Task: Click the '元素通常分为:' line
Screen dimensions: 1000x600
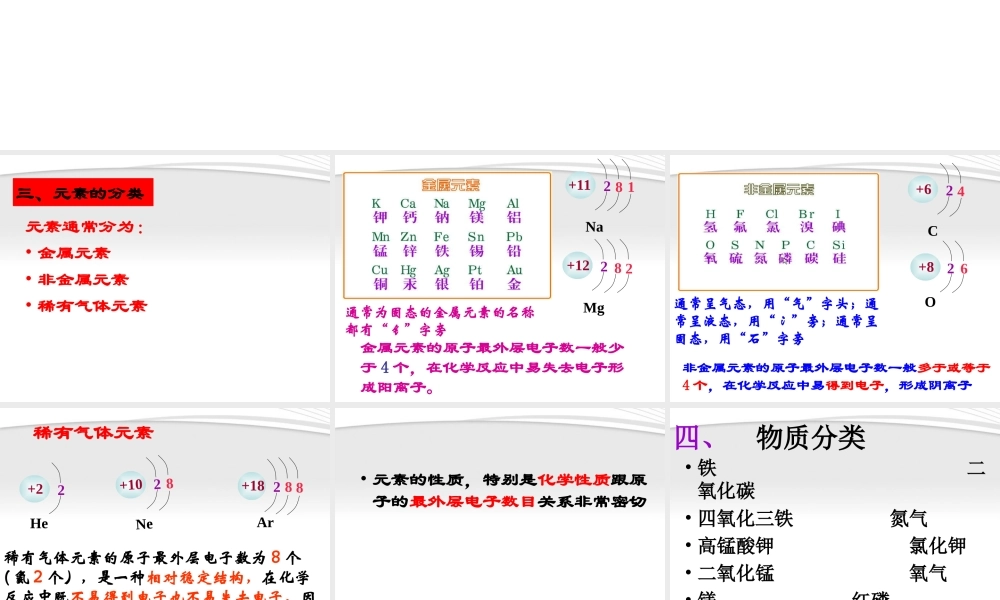Action: click(x=85, y=227)
